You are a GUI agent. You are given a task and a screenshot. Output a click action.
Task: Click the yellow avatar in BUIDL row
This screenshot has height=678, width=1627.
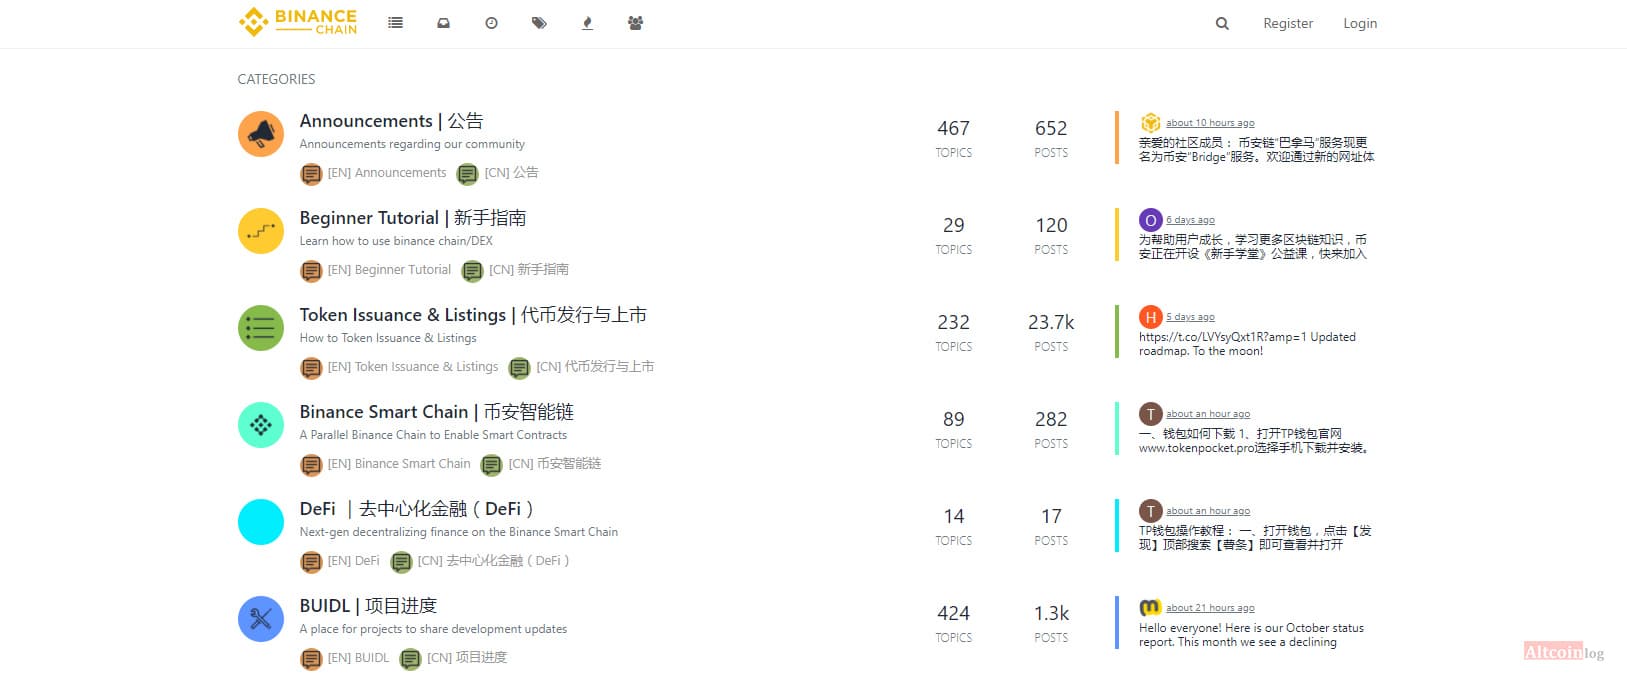[1150, 607]
